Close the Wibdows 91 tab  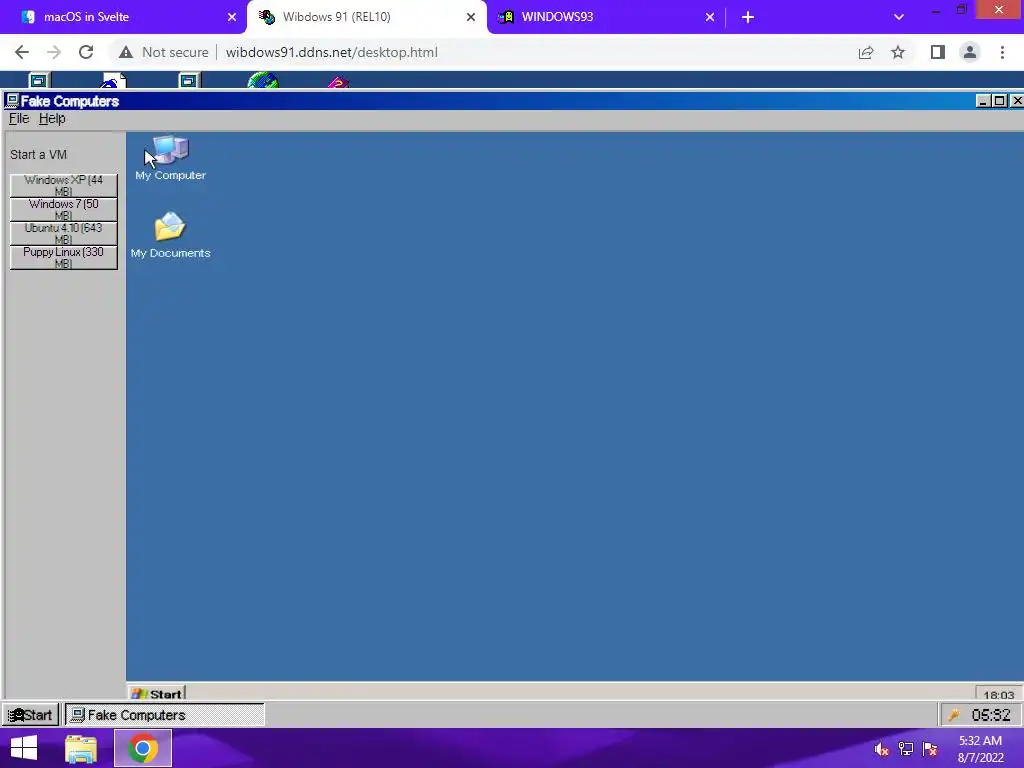471,17
